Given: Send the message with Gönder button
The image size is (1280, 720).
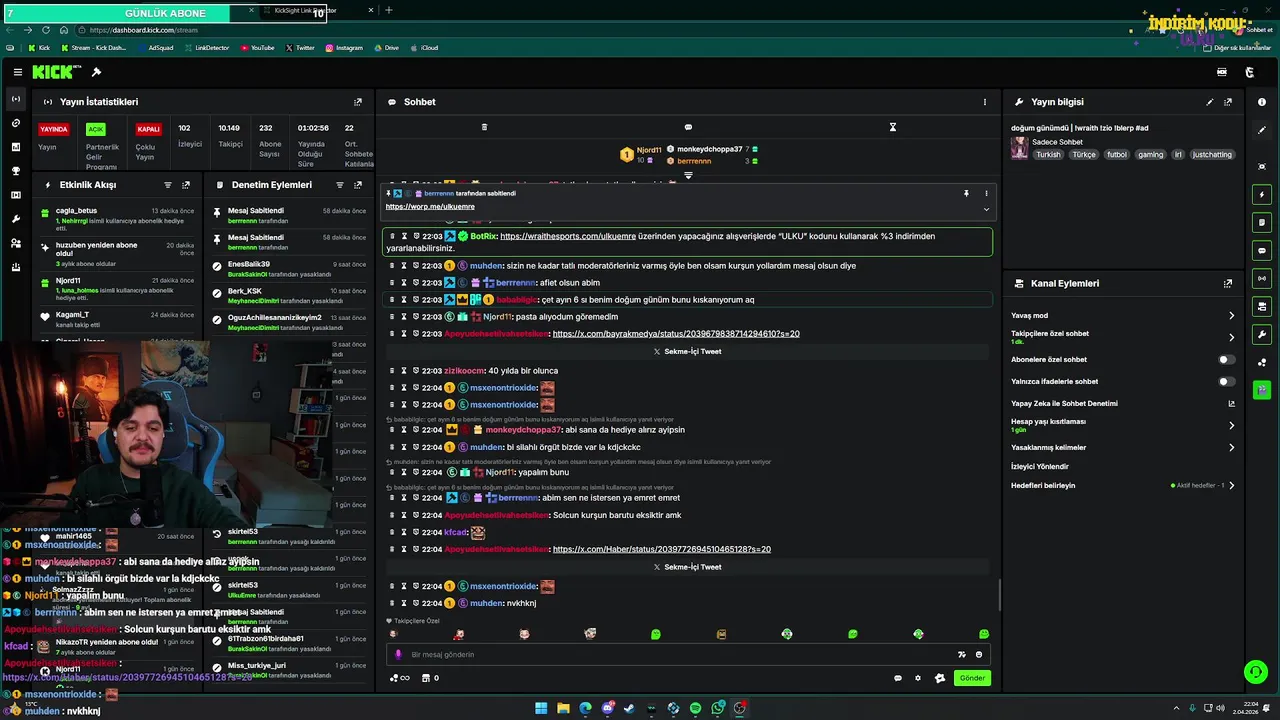Looking at the screenshot, I should 973,678.
